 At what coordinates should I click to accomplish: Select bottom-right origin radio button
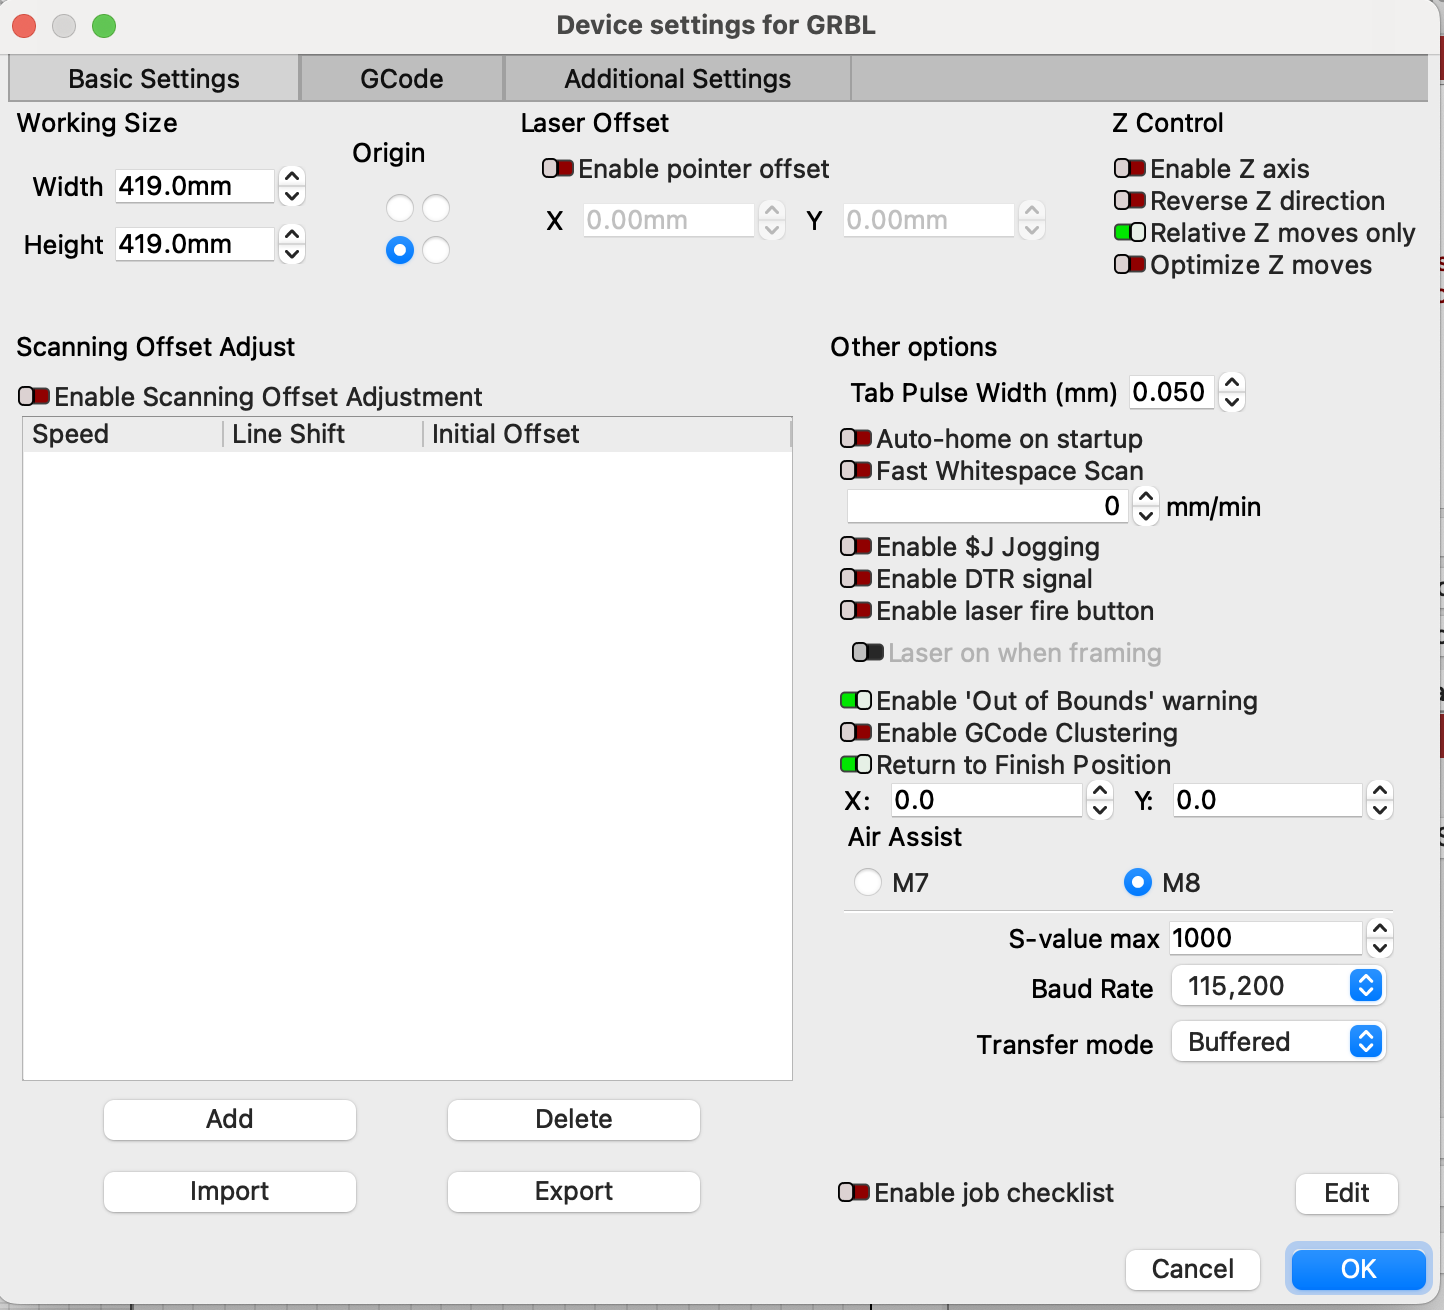(436, 250)
